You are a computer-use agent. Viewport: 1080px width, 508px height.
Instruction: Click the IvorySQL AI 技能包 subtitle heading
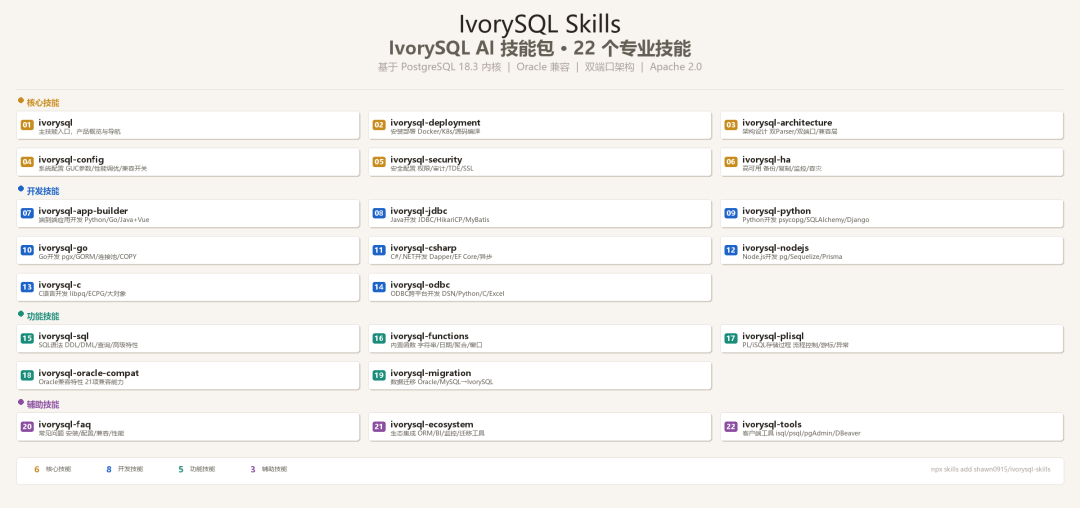point(539,48)
